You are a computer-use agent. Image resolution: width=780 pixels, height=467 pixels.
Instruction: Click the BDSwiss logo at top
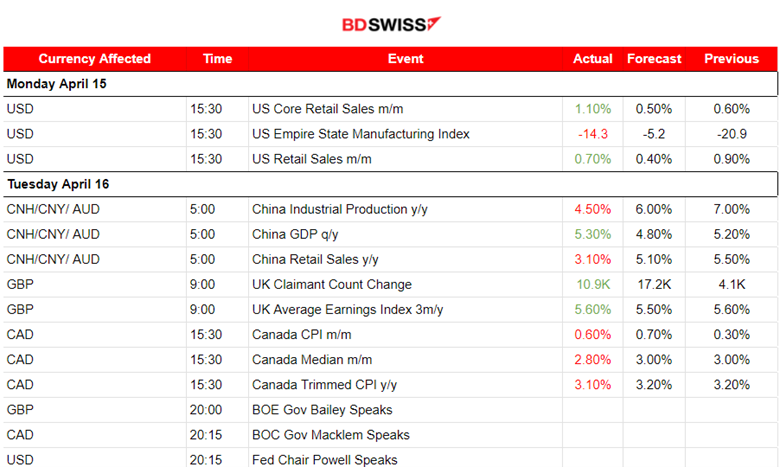(391, 24)
